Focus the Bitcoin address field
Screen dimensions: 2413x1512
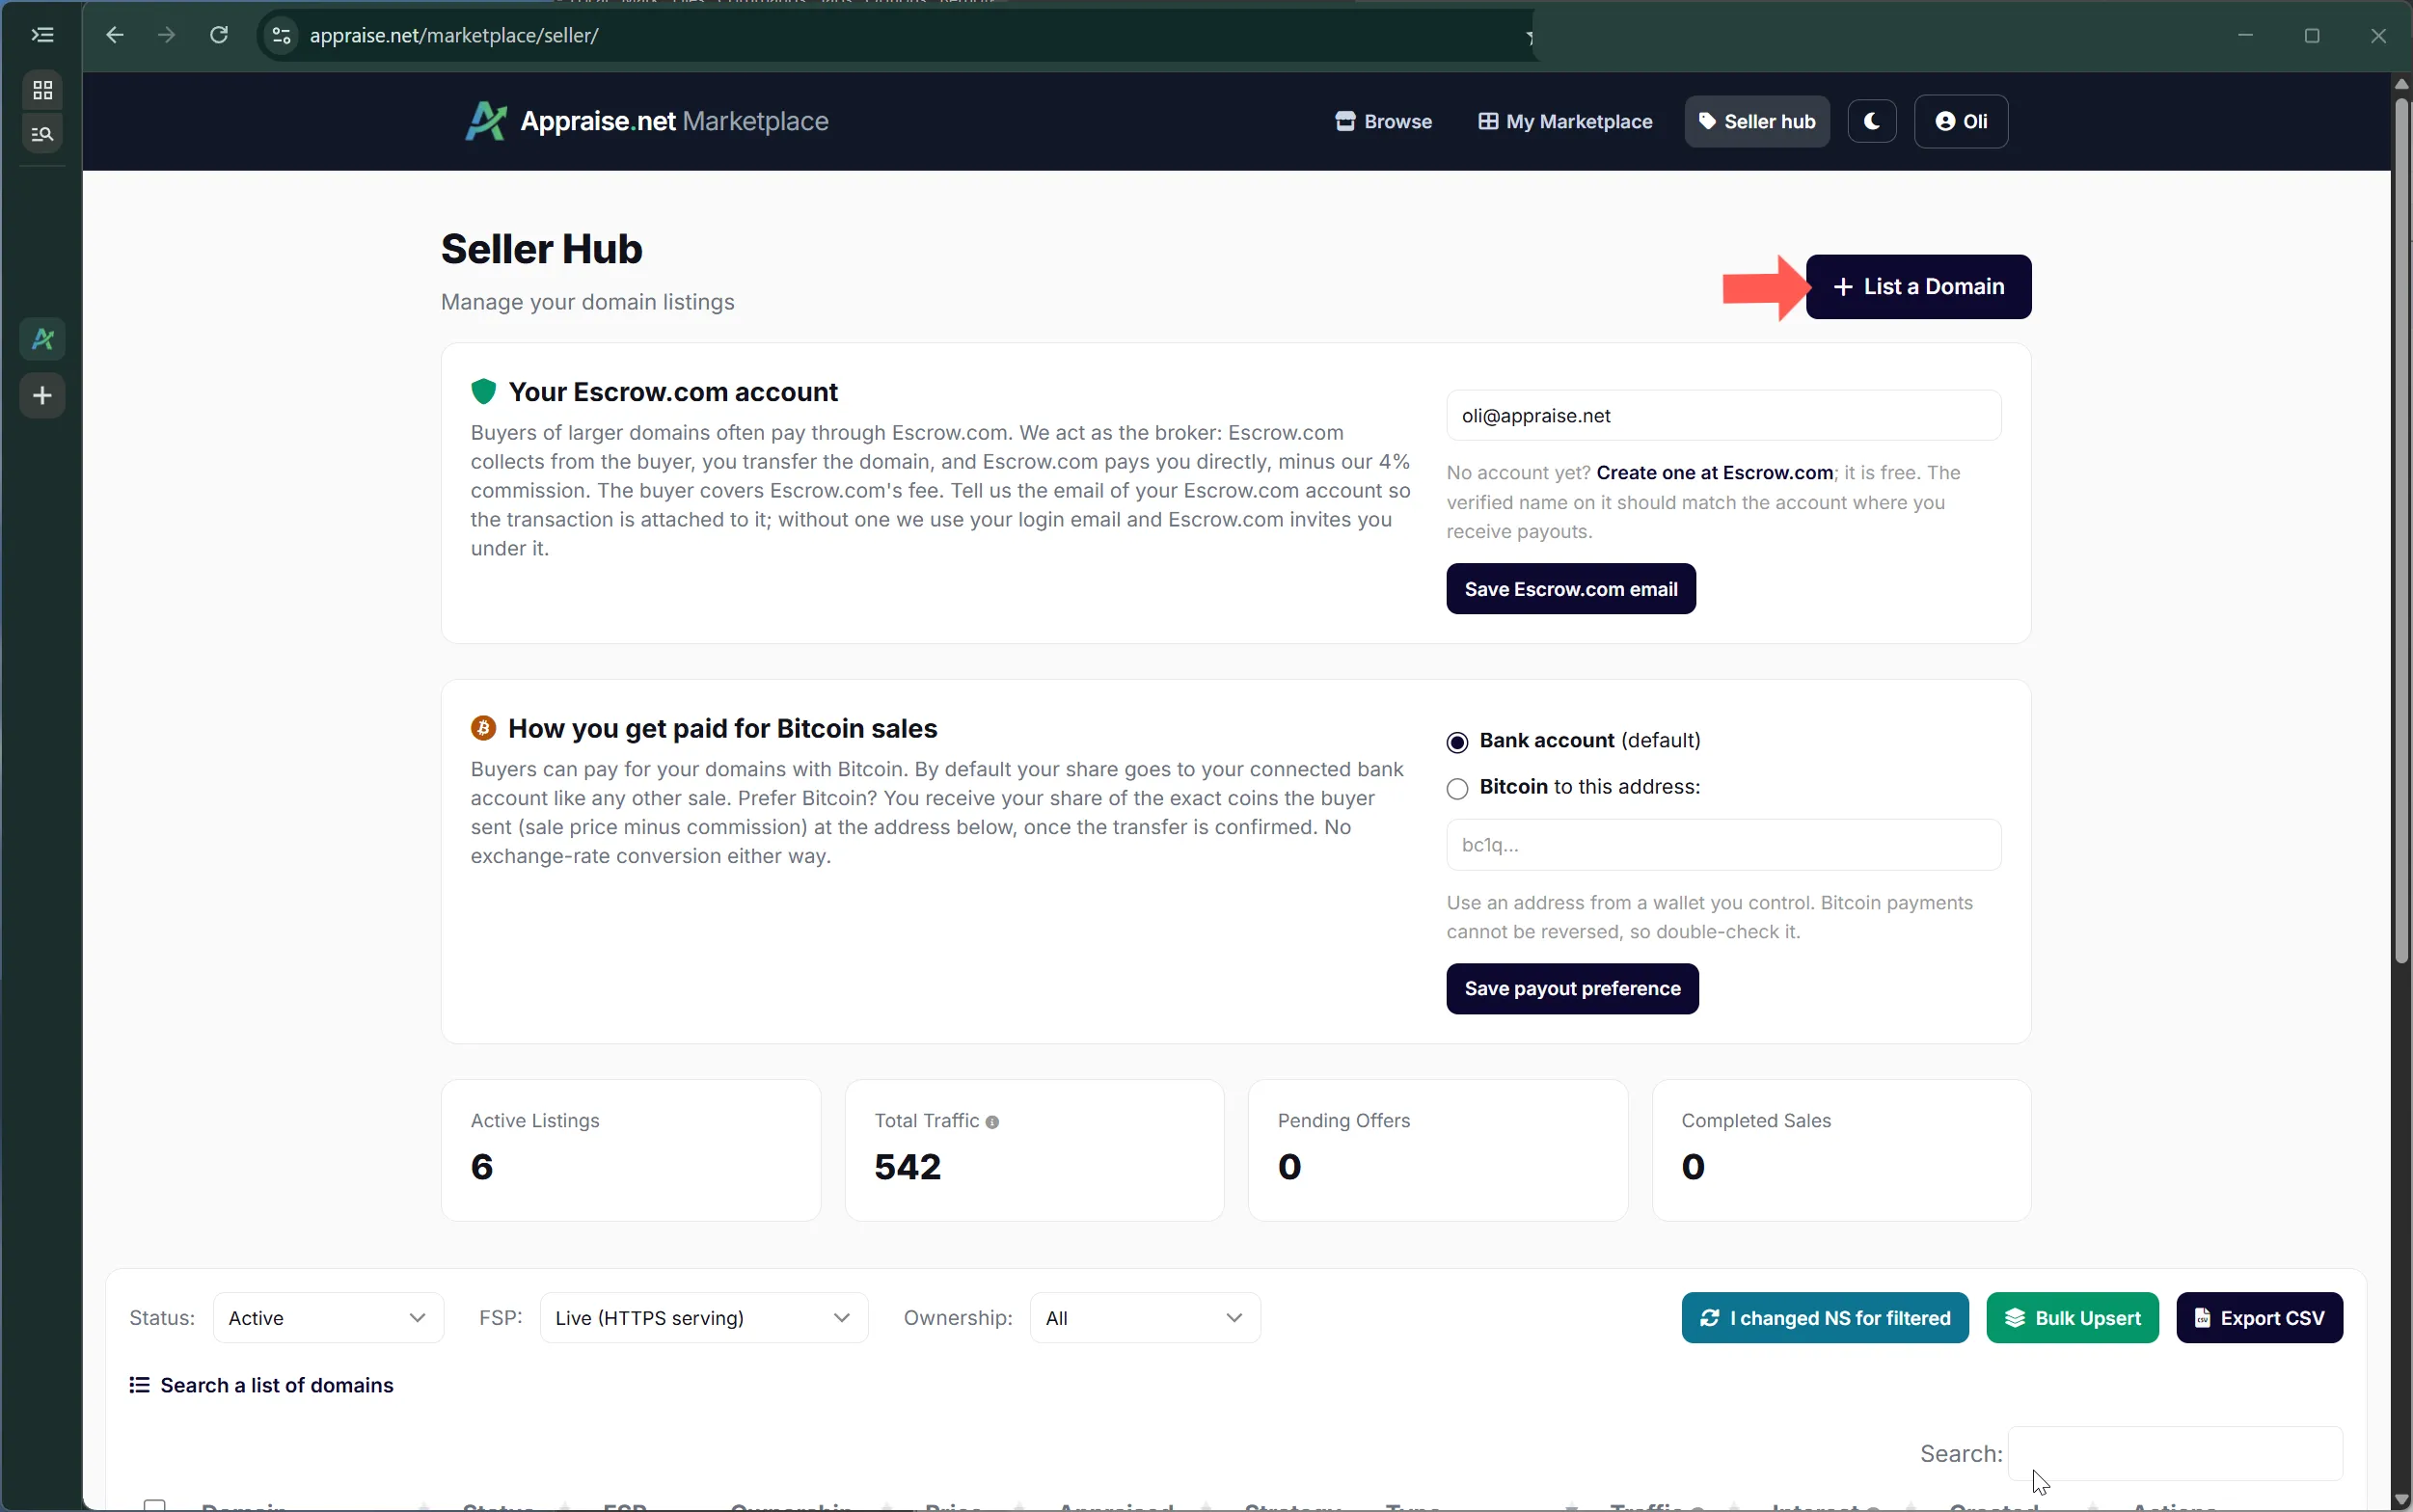coord(1722,845)
